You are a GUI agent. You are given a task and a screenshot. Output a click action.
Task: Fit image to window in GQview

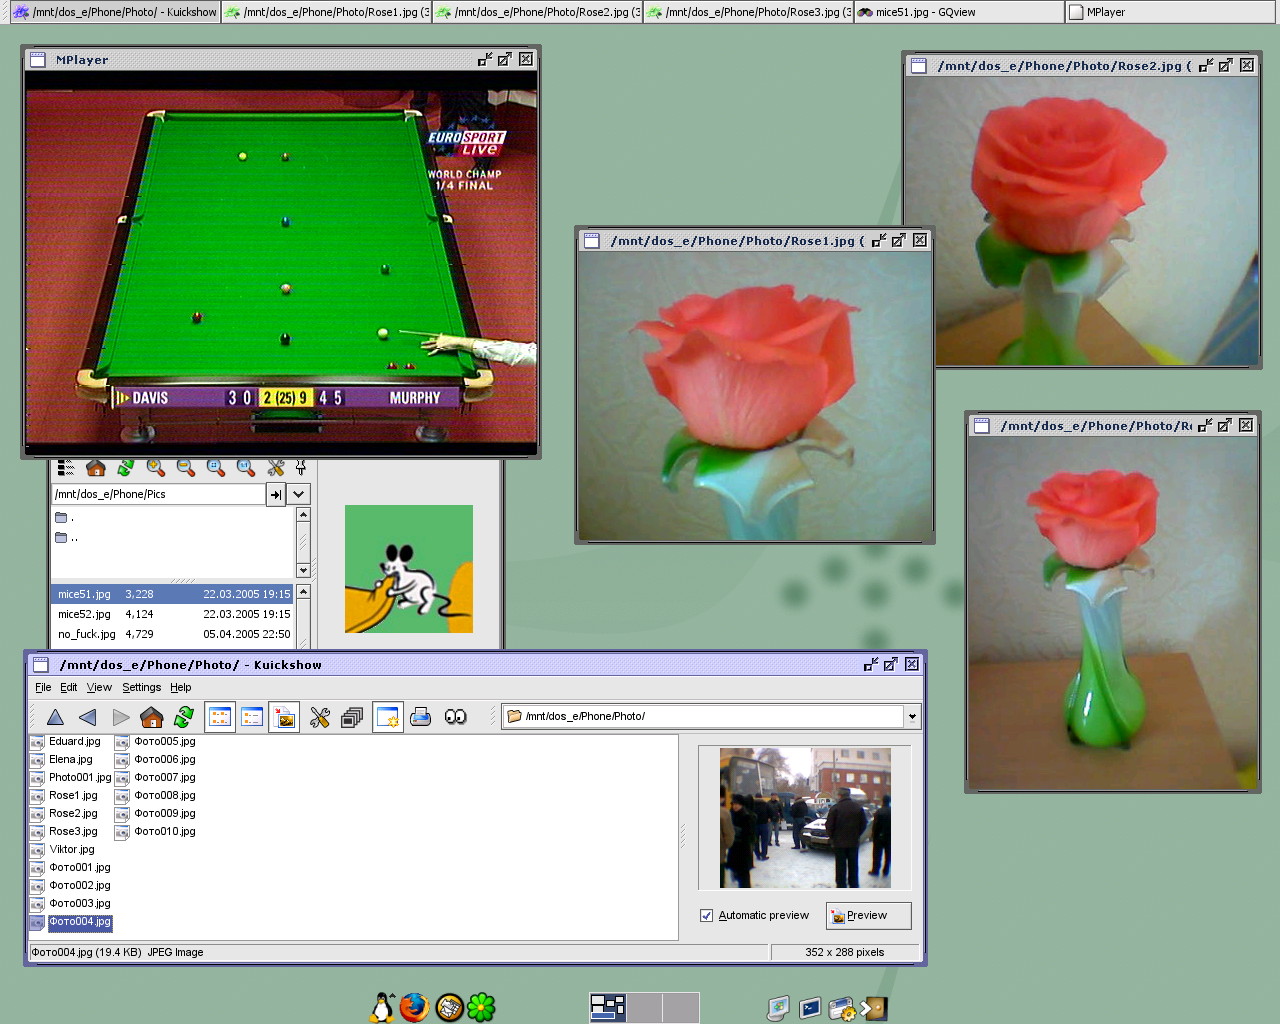(x=216, y=468)
